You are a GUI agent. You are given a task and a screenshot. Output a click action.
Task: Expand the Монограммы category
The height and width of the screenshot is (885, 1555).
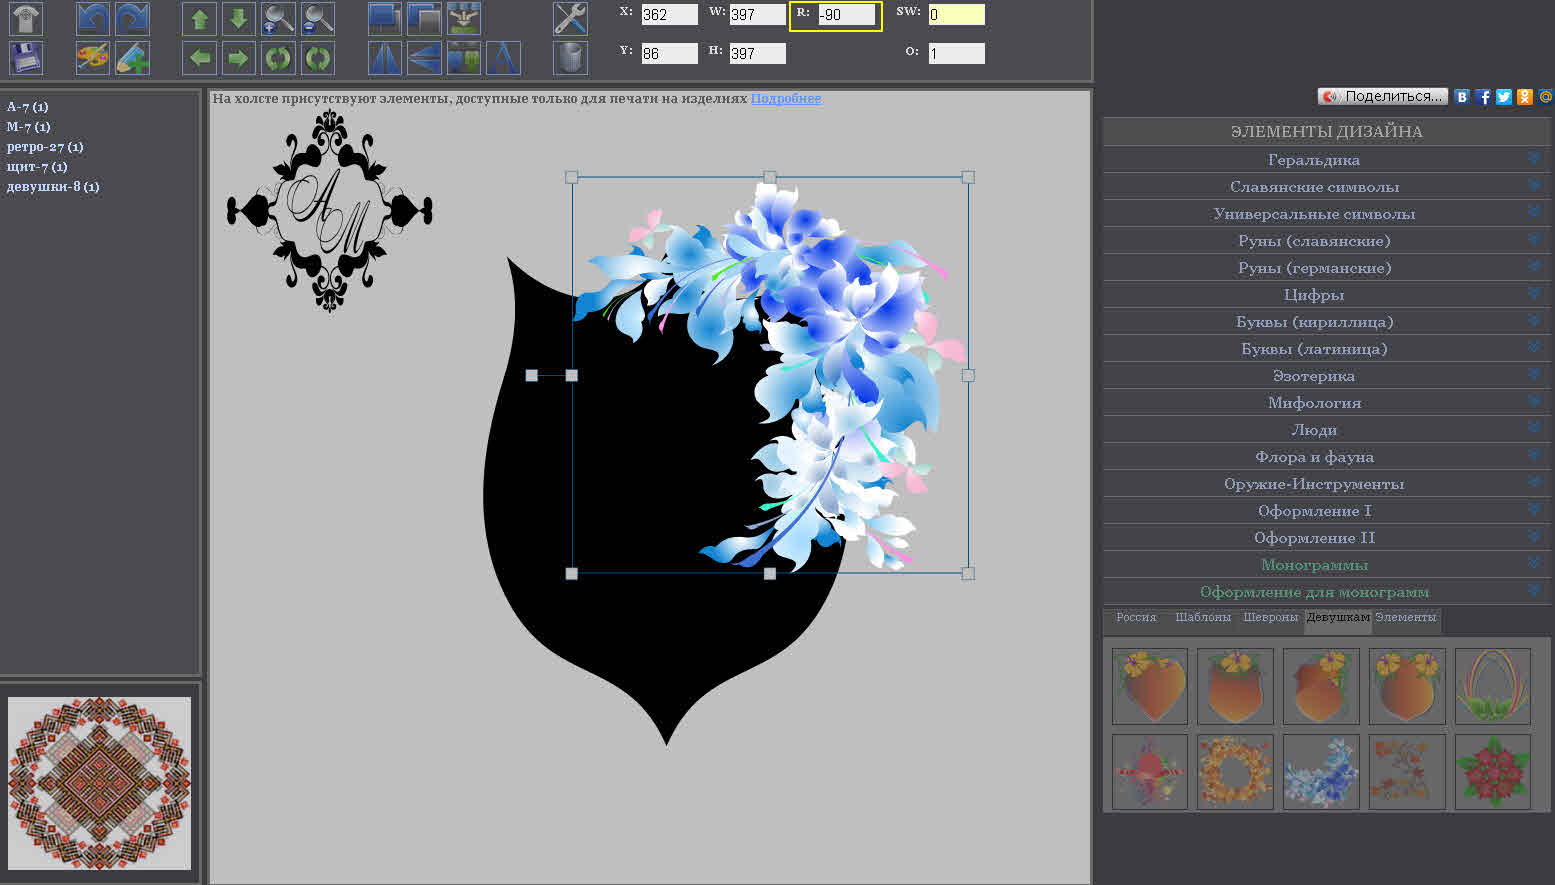coord(1313,565)
